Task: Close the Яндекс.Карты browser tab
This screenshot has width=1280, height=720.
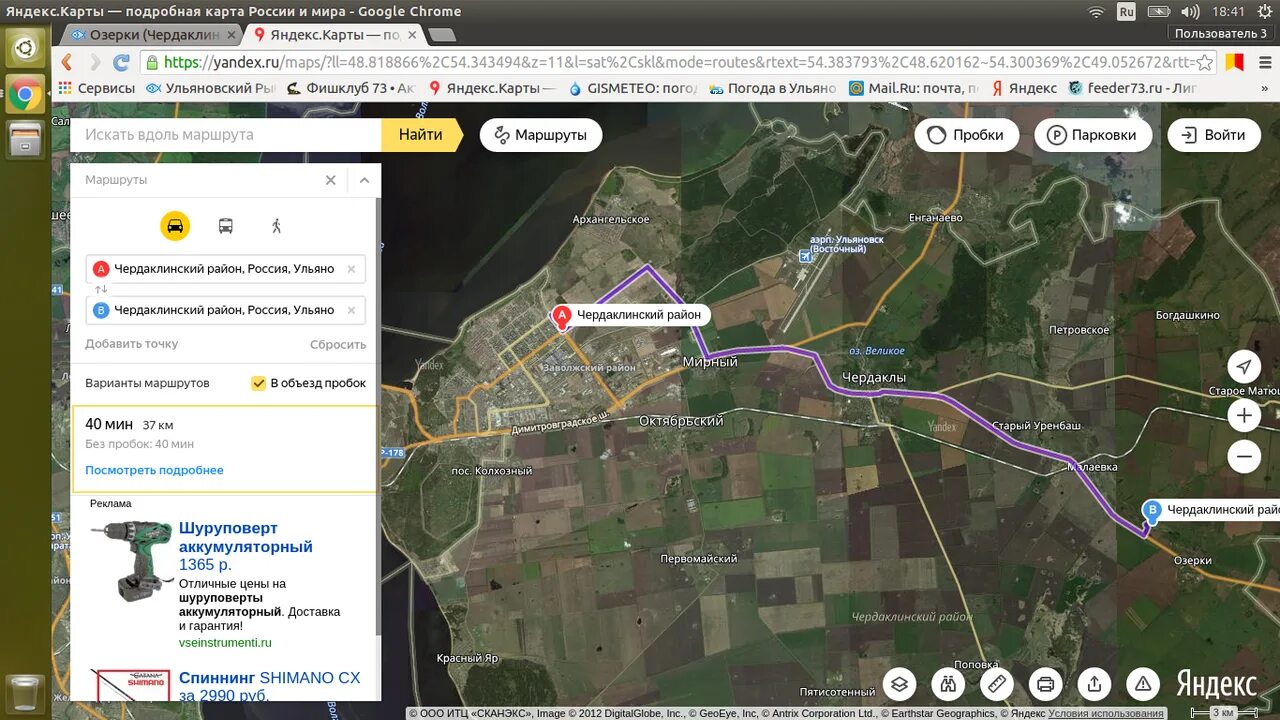Action: point(410,34)
